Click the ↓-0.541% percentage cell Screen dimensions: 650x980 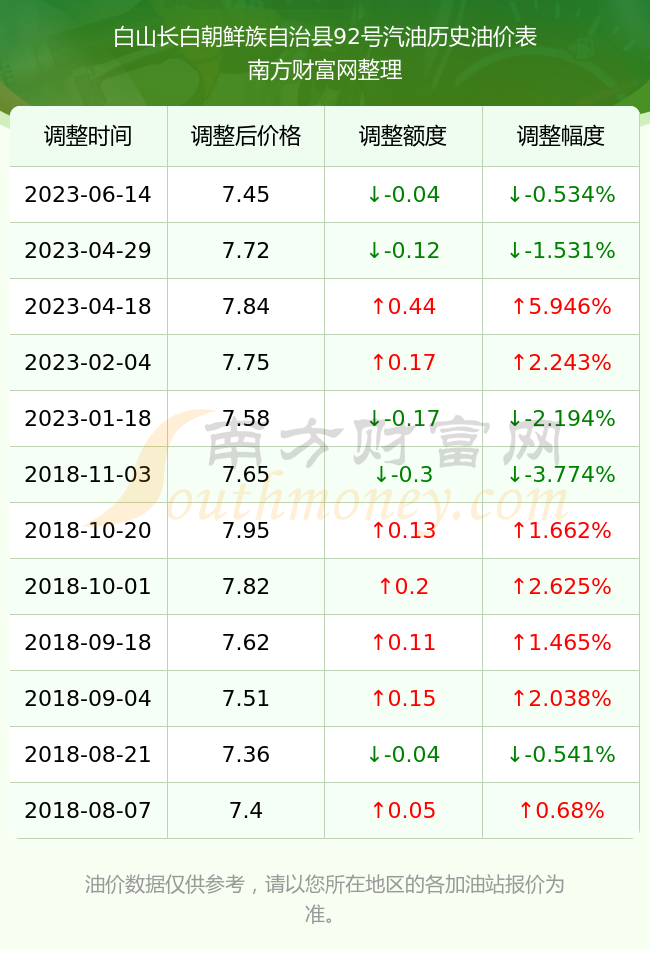tap(561, 754)
